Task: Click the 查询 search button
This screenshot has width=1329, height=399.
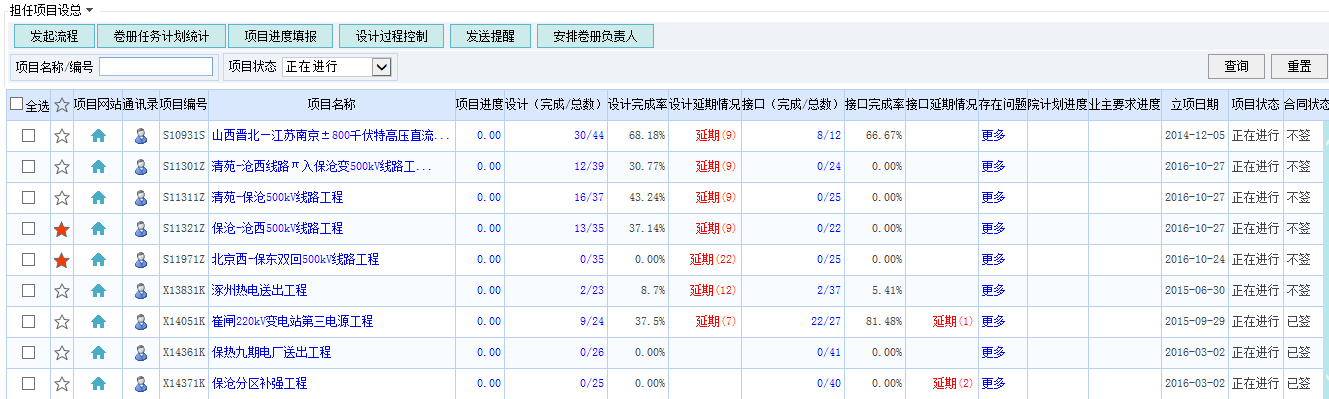Action: (1236, 67)
